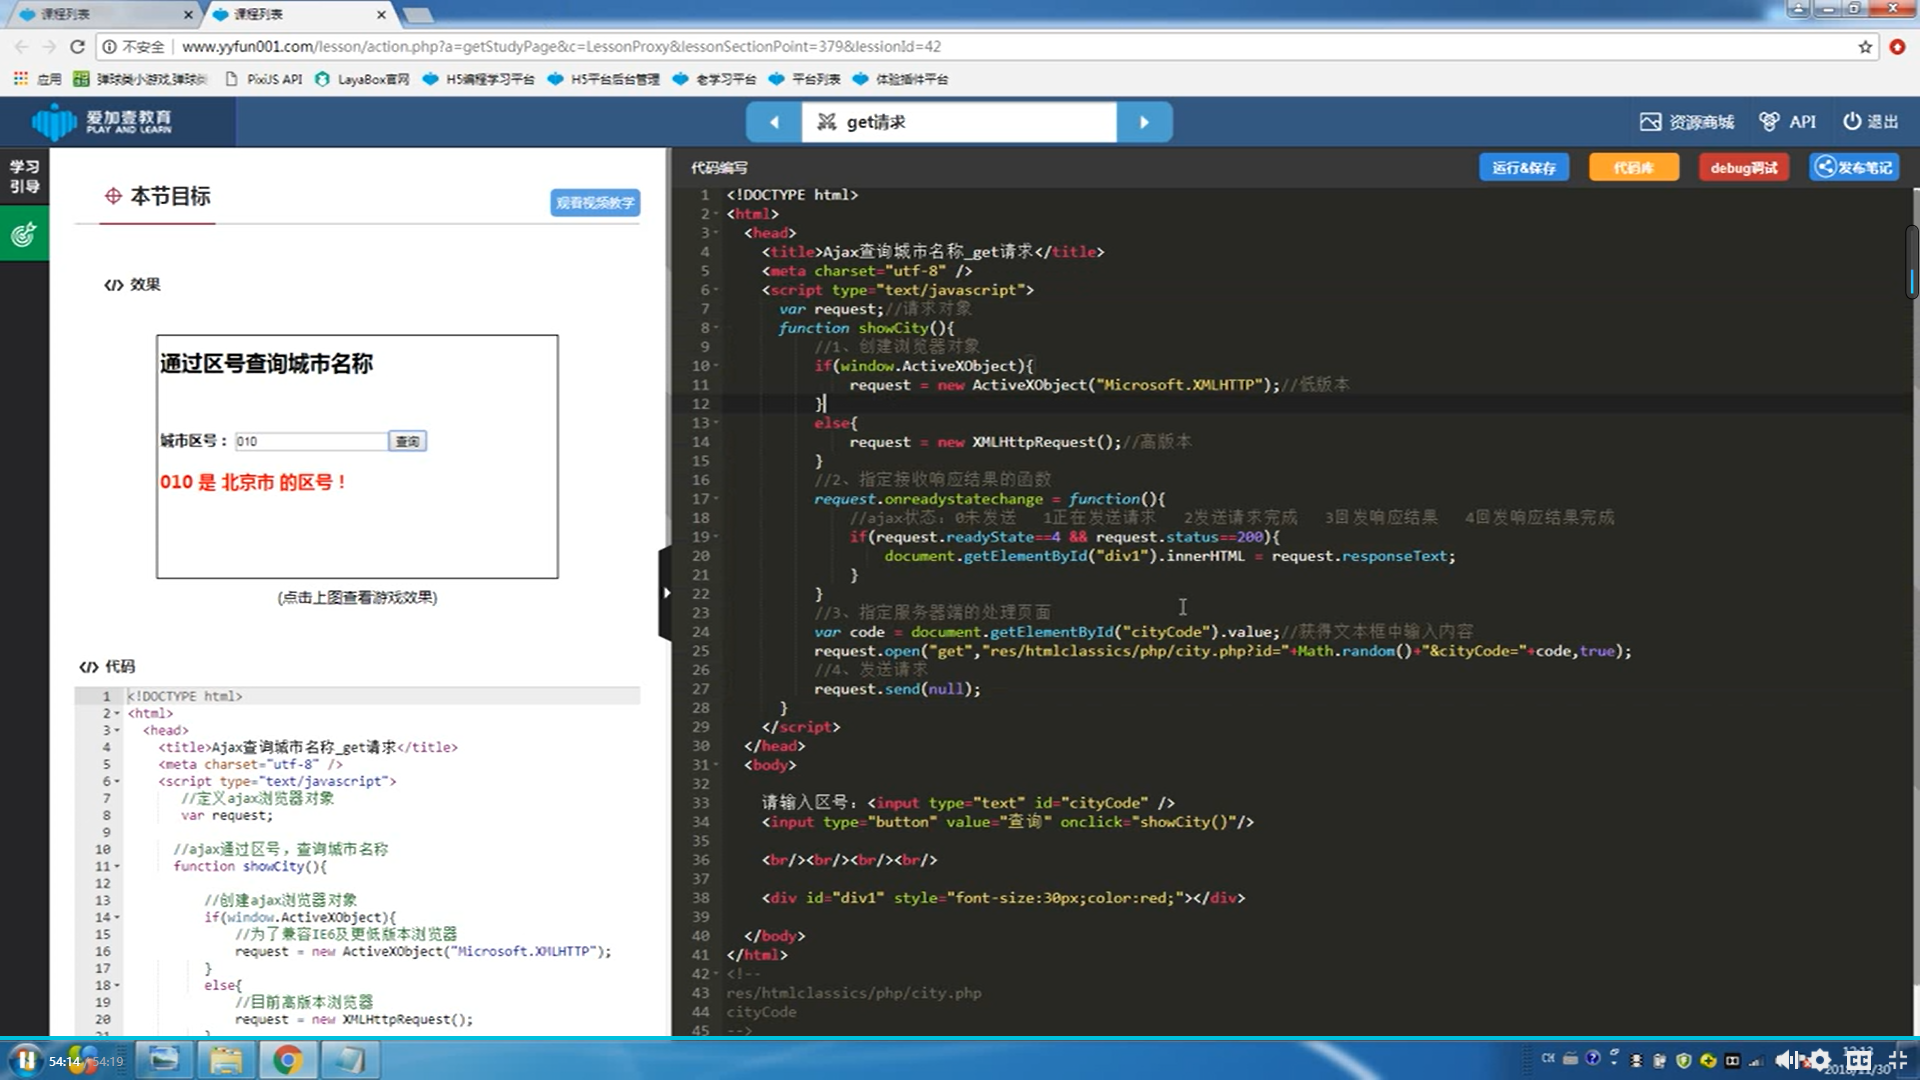1920x1080 pixels.
Task: Click editor line with request.send(null);
Action: point(897,689)
